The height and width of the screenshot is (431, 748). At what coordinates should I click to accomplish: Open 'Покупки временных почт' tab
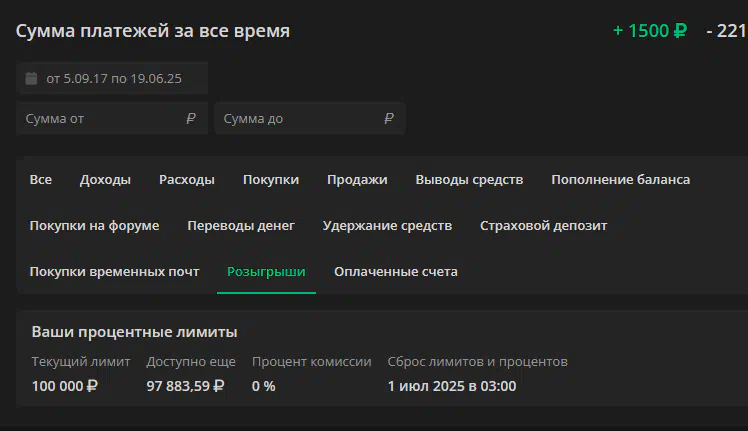(114, 272)
